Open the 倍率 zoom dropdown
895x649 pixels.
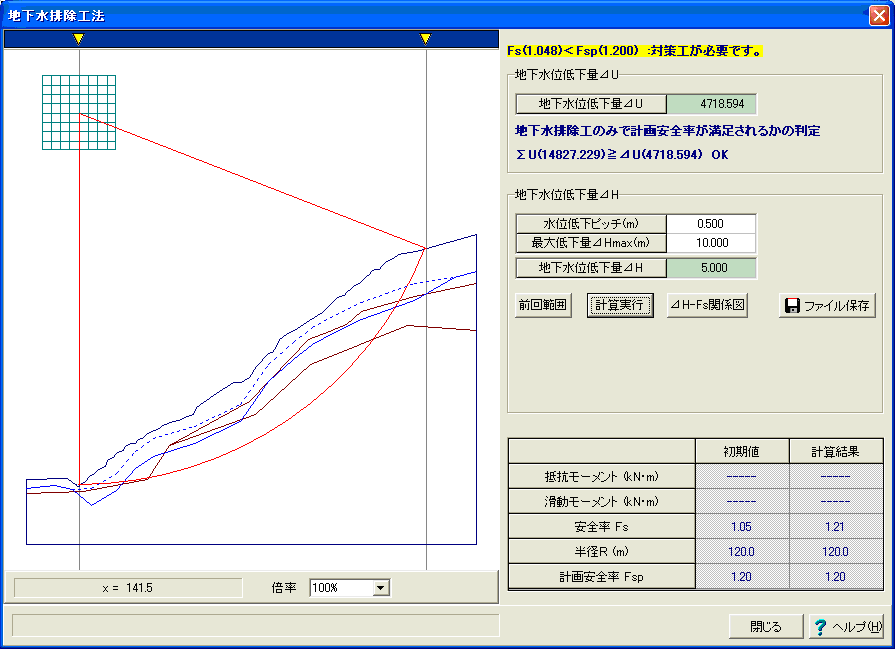point(381,587)
